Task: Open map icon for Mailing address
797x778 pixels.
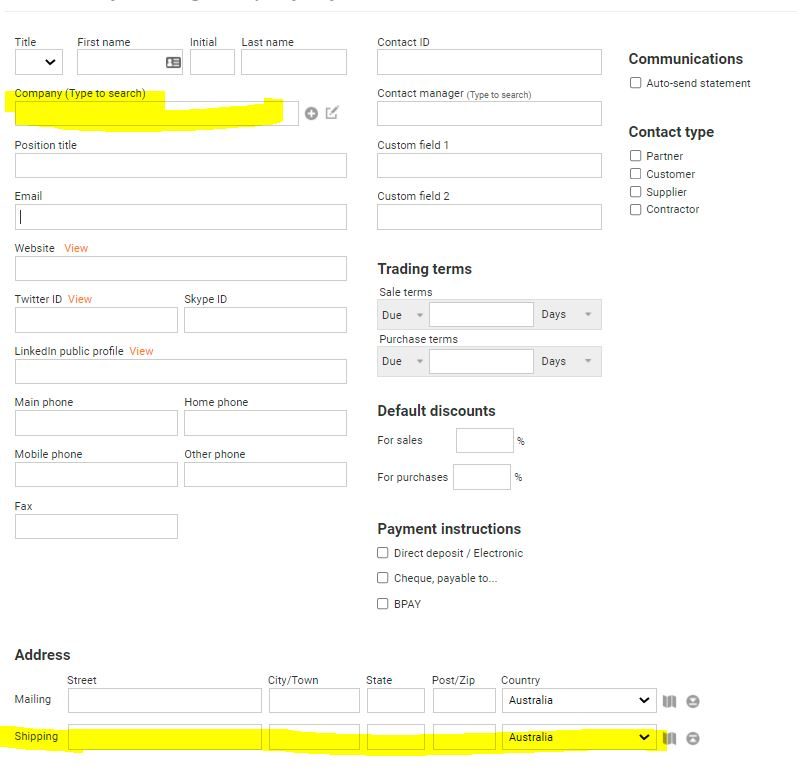Action: [669, 701]
